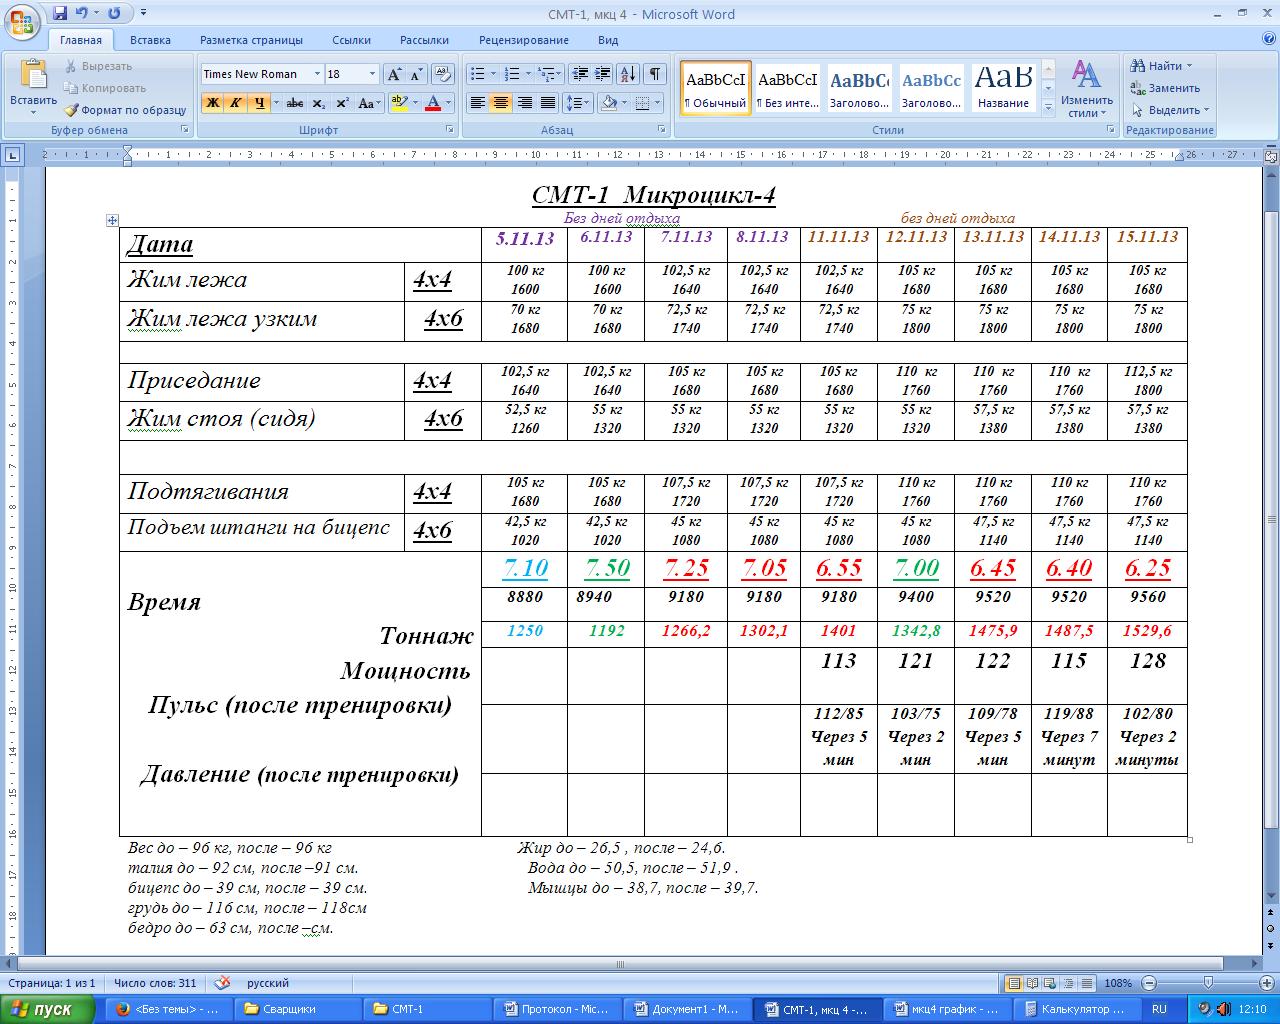Click the Windows пуск start button
Screen dimensions: 1280x1024
[42, 1009]
